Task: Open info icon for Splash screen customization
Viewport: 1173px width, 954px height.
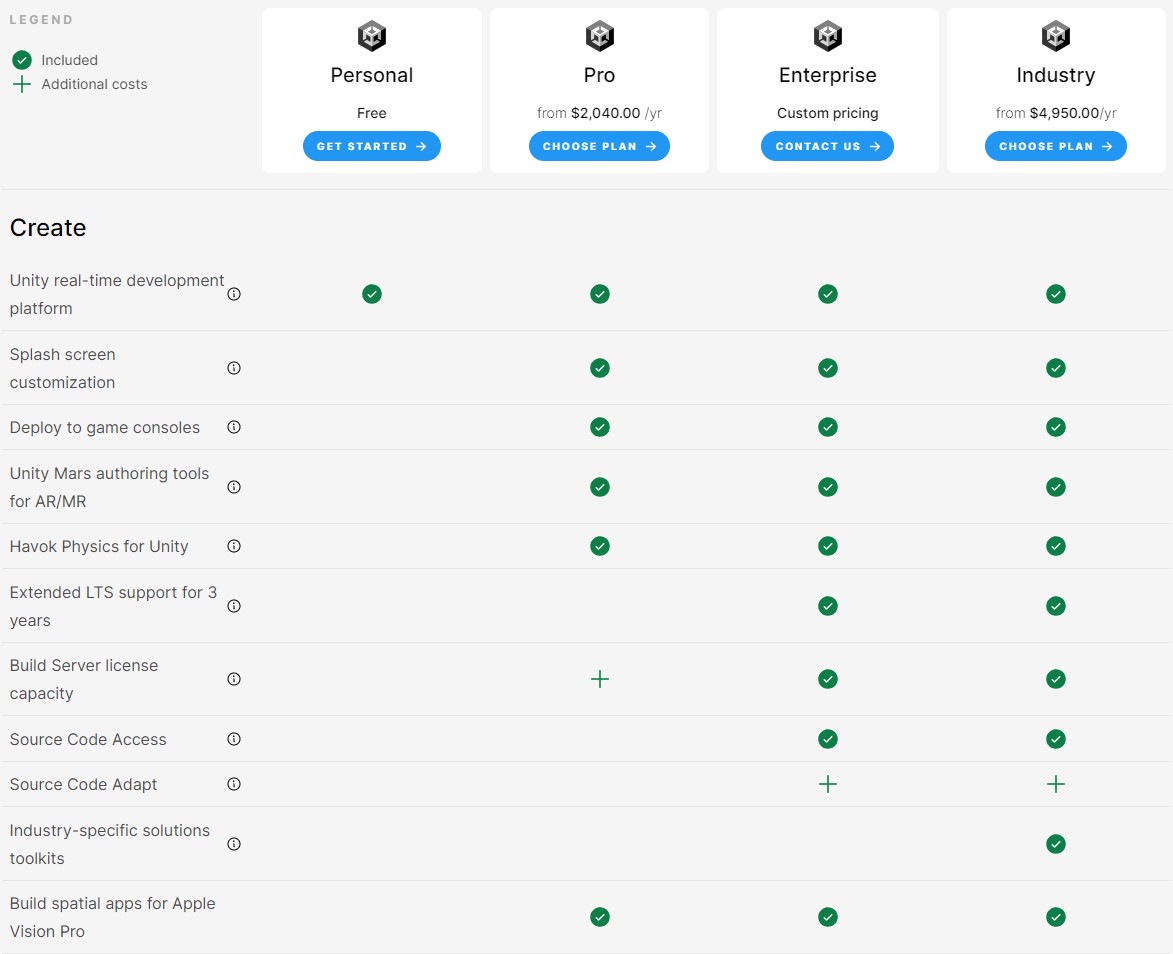Action: [234, 368]
